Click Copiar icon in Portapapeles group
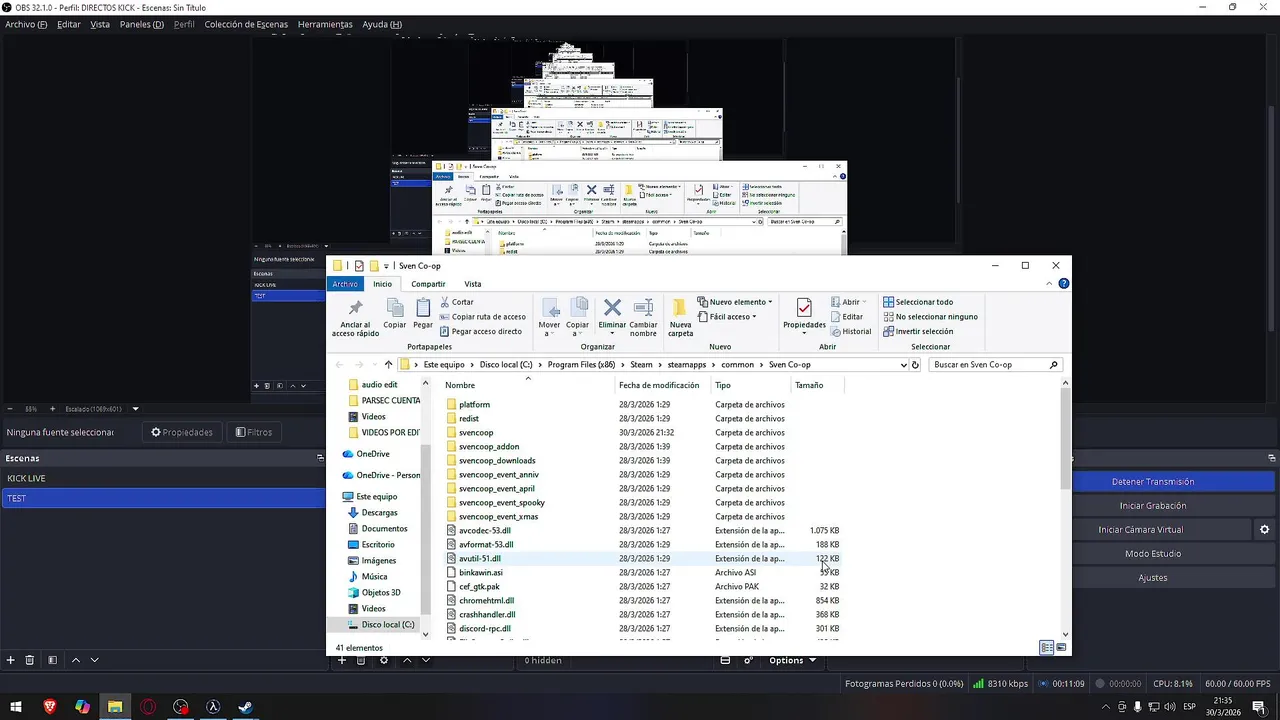Screen dimensions: 1280x720 (x=395, y=308)
